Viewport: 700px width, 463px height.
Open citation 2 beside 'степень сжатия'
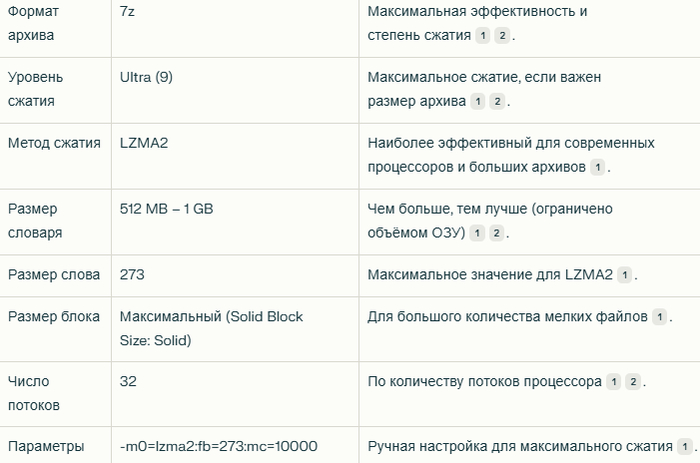tap(502, 35)
